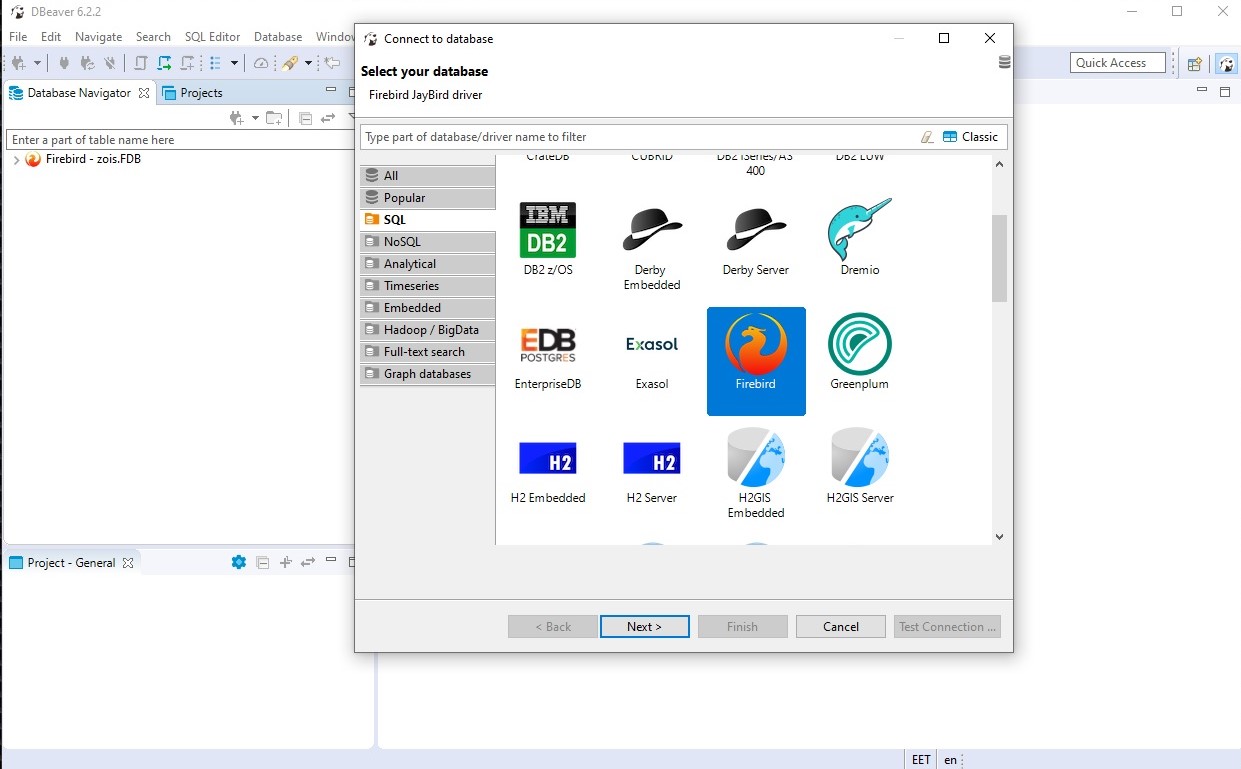Open dropdown arrow next to pen icon
Screen dimensions: 1241x769
(x=308, y=63)
